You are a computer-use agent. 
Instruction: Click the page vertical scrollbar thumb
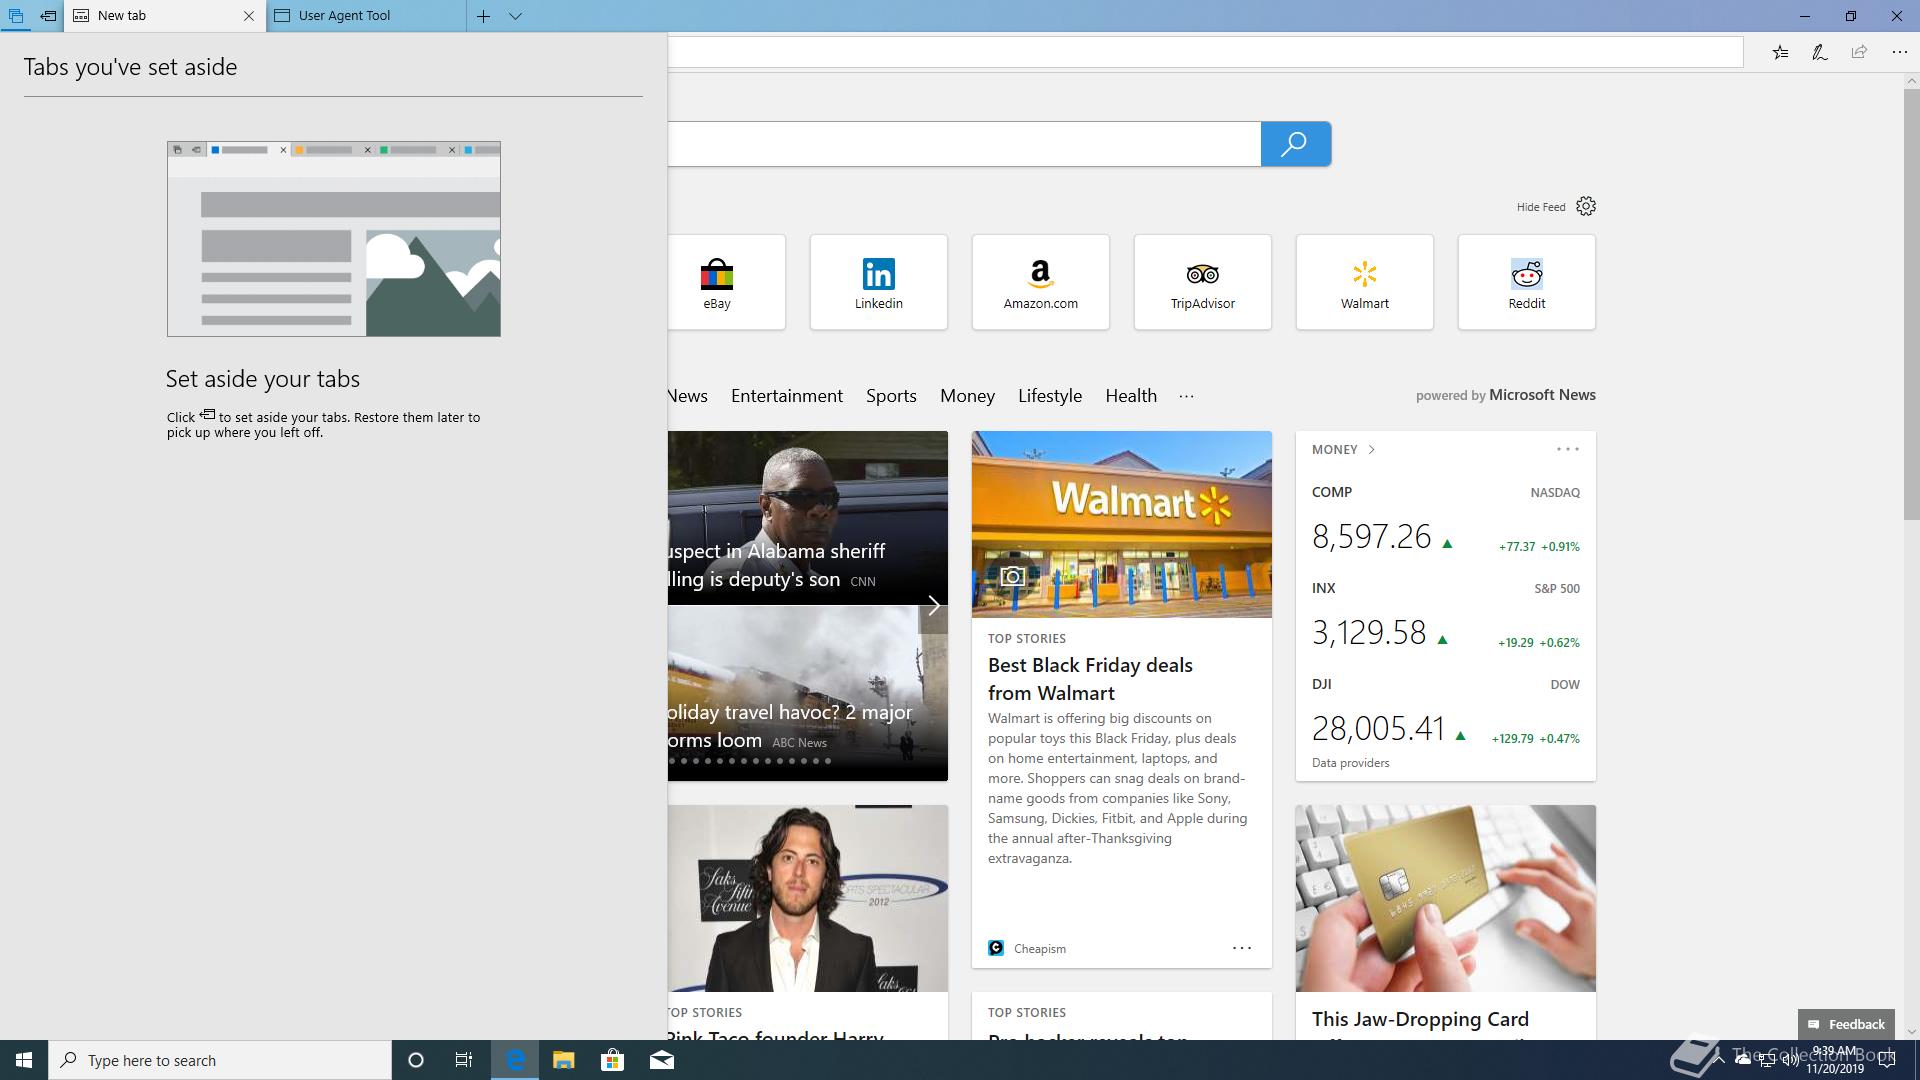[x=1911, y=304]
